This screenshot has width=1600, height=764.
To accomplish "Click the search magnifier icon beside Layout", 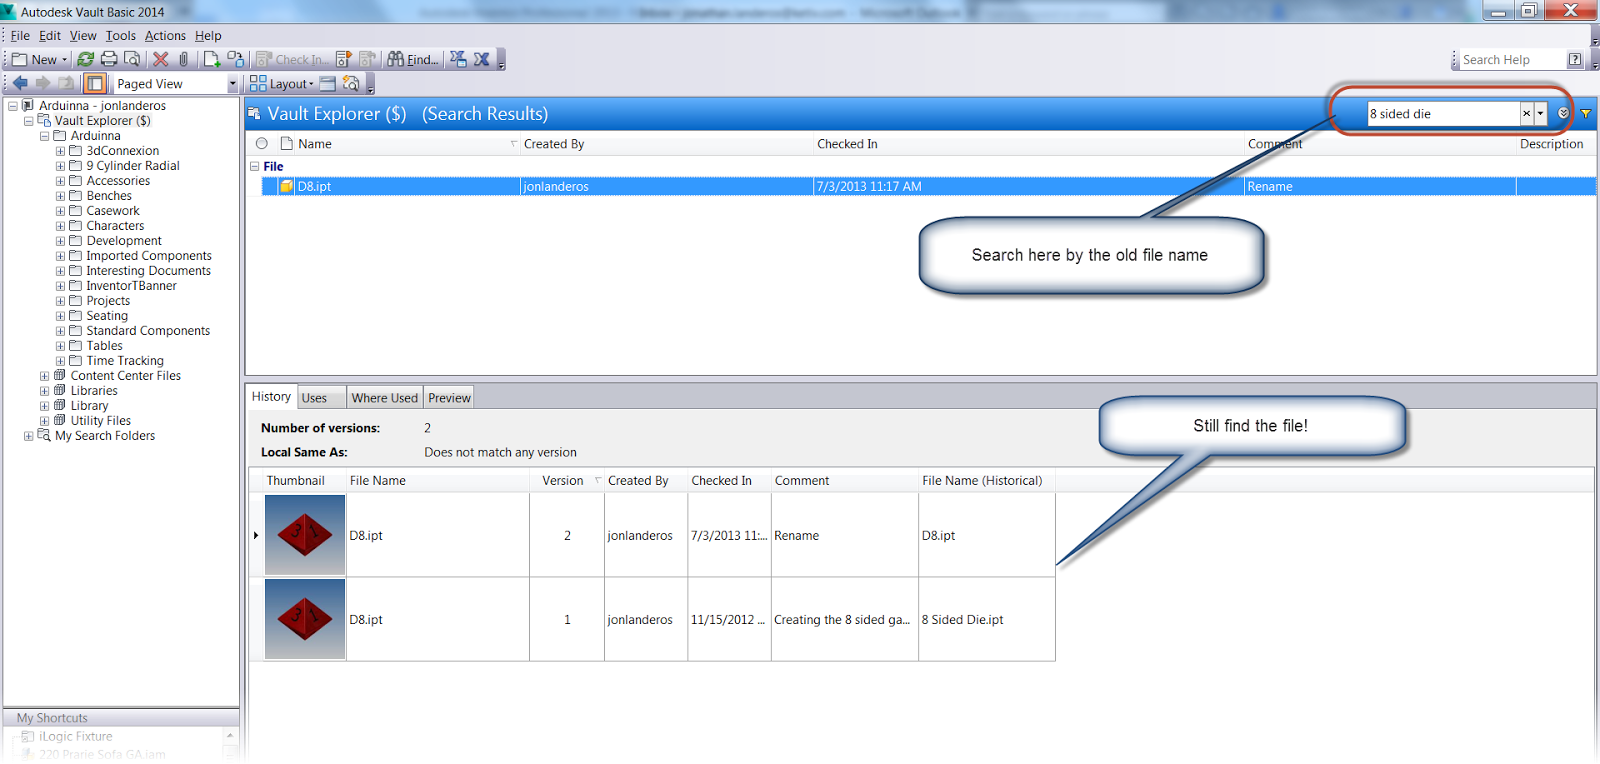I will click(351, 83).
